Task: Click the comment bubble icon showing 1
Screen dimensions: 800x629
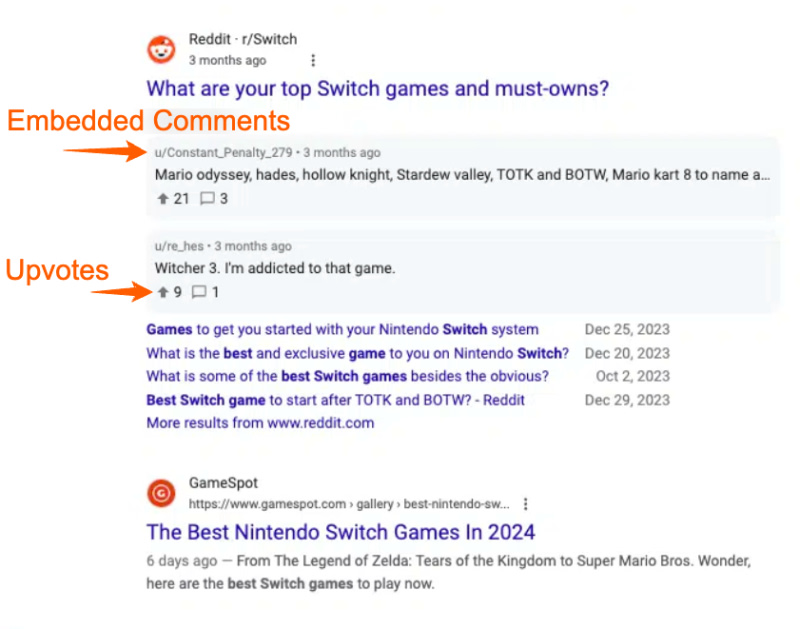Action: tap(199, 292)
